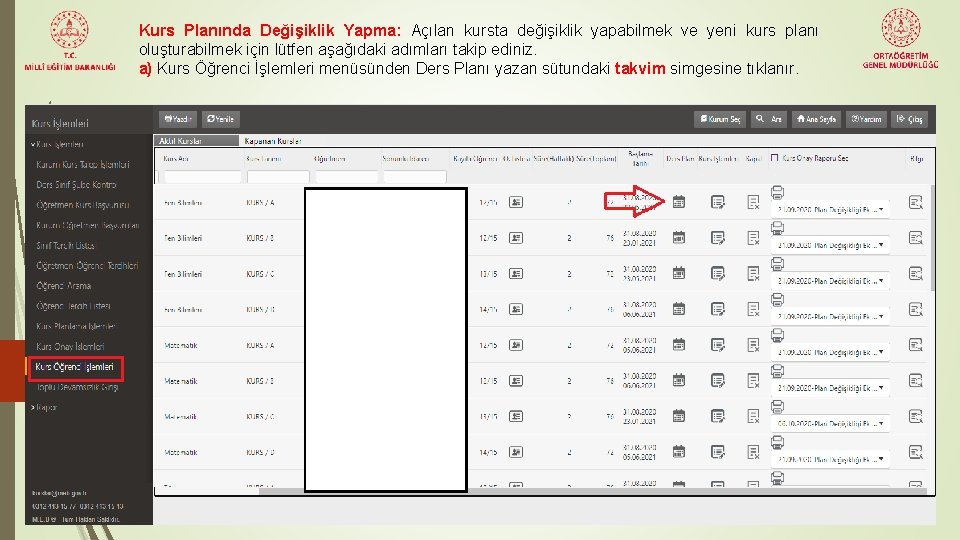This screenshot has width=960, height=540.
Task: Open report dropdown in Fen Bilimleri KURS / A row
Action: [x=830, y=209]
